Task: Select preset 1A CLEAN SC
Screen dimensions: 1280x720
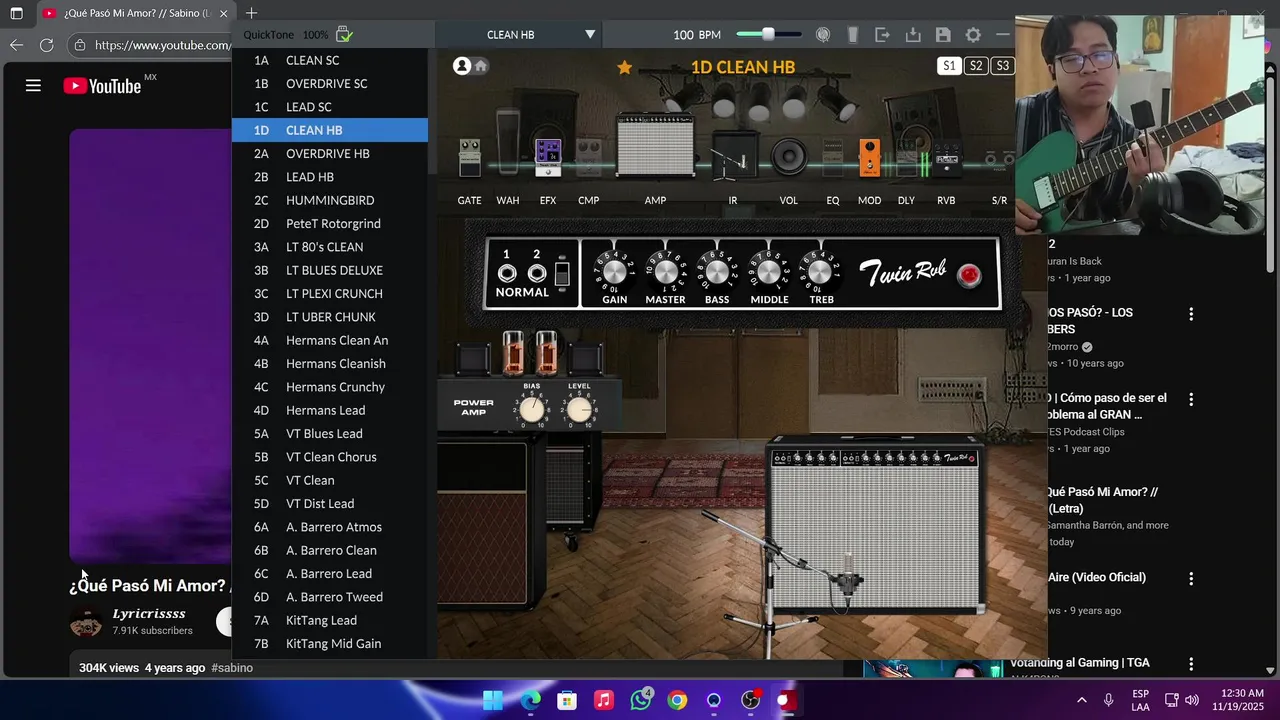Action: click(330, 60)
